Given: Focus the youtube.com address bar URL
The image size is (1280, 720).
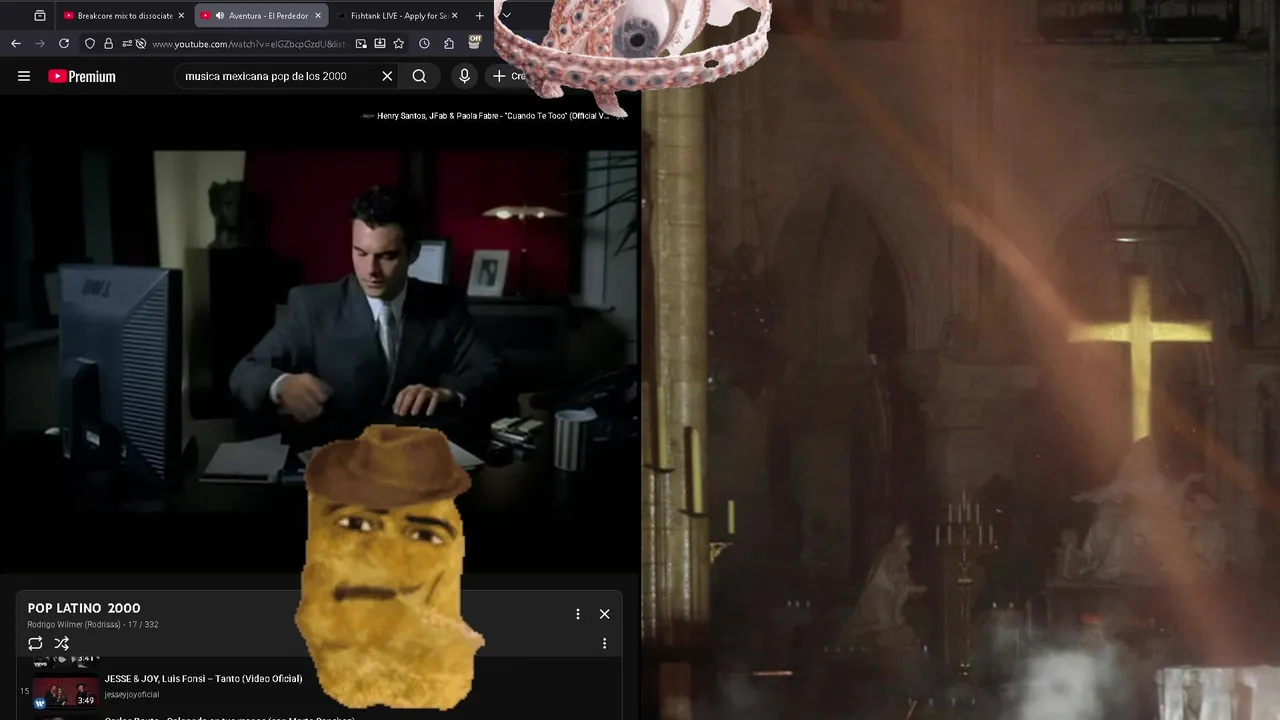Looking at the screenshot, I should pos(250,44).
